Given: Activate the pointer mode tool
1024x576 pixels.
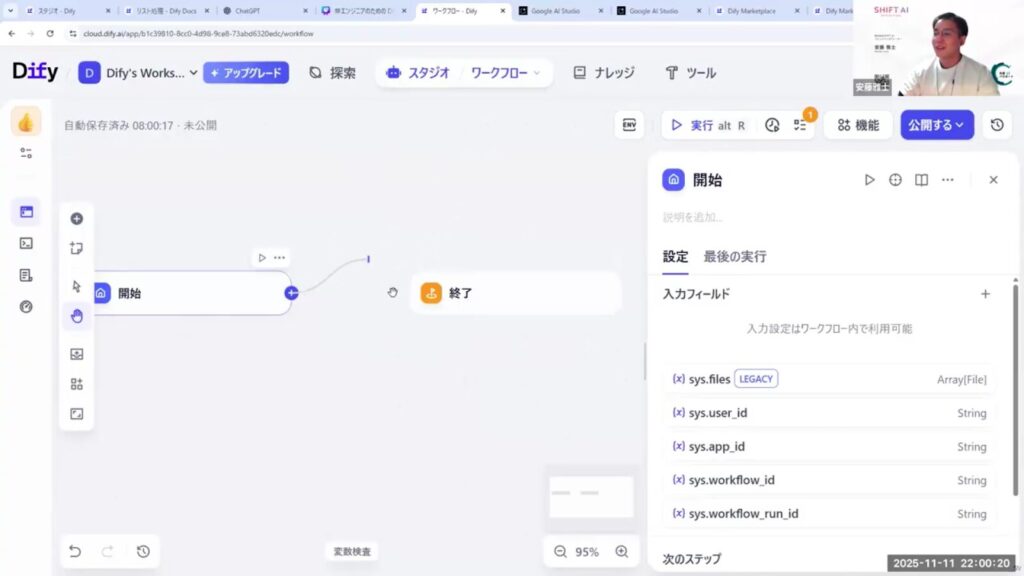Looking at the screenshot, I should (77, 286).
